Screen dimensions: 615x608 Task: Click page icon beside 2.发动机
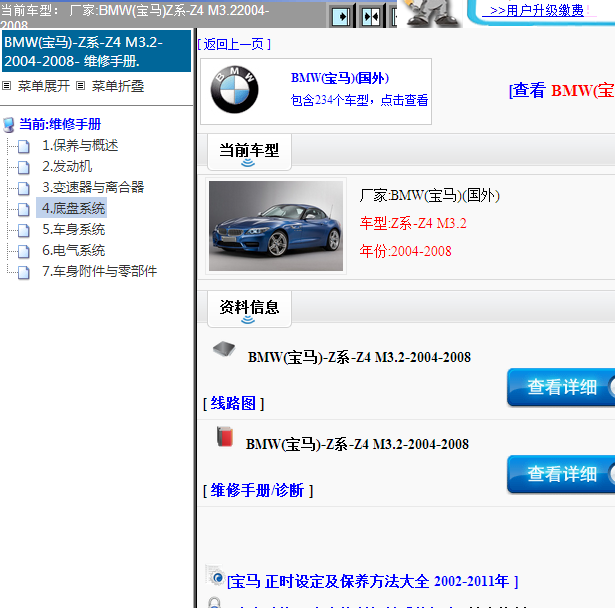click(x=24, y=167)
